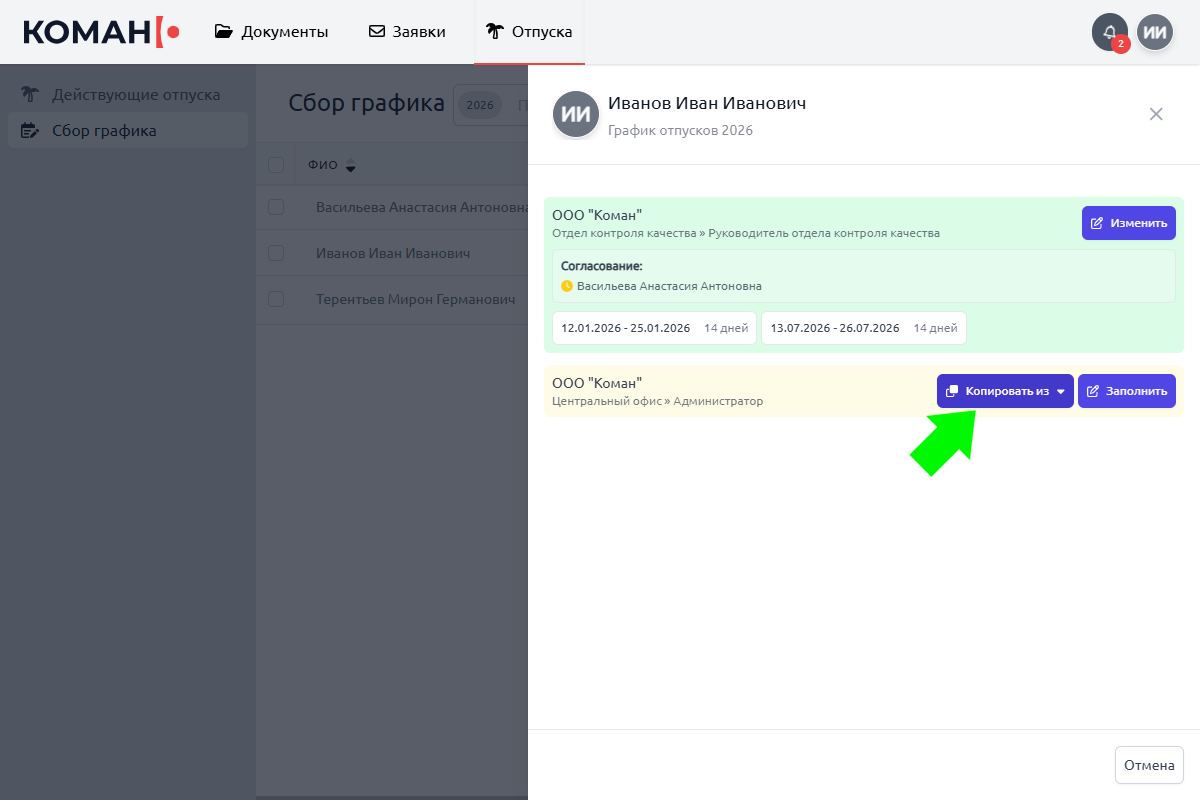Check the Терентьев Мирон Германович row checkbox
The image size is (1200, 800).
pos(276,299)
